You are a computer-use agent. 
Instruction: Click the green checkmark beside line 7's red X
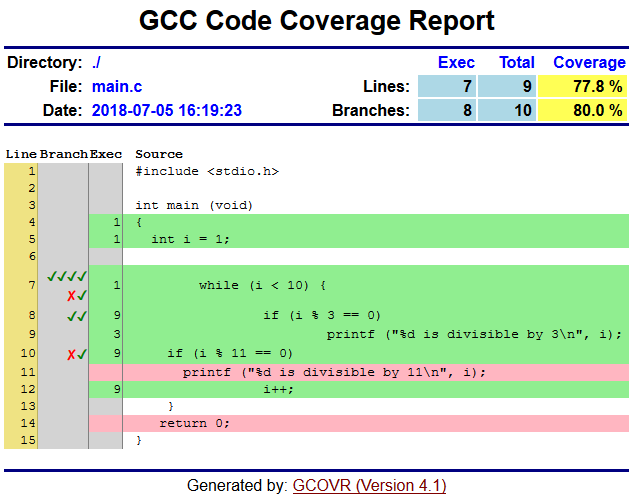point(83,296)
